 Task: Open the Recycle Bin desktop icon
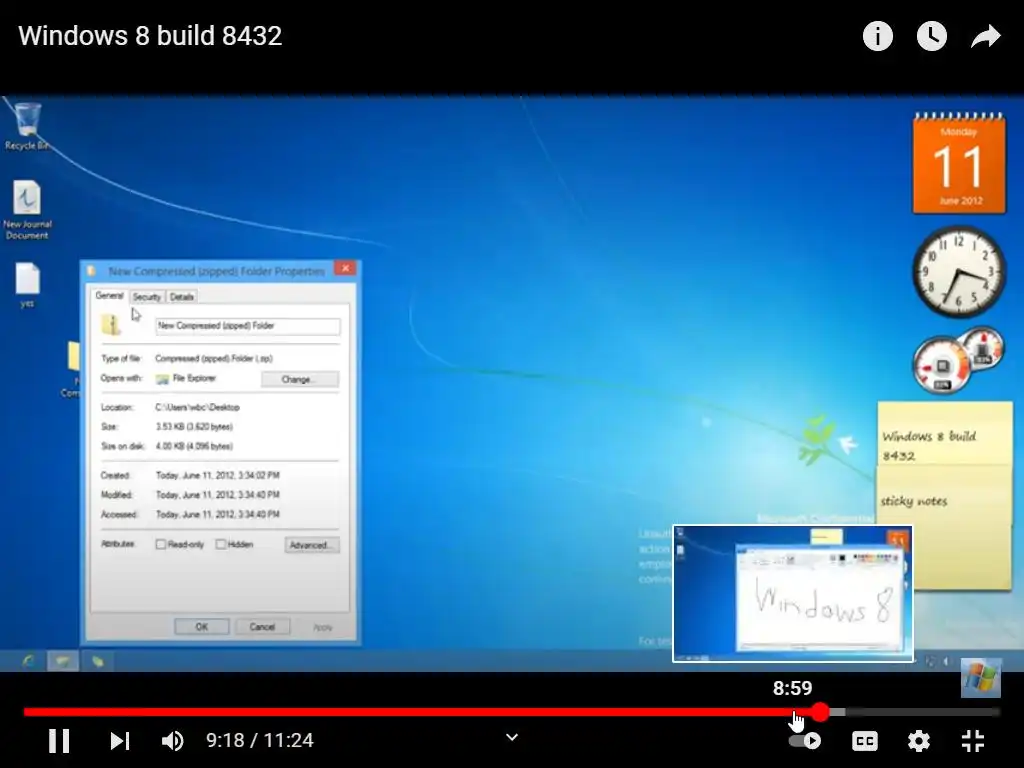tap(27, 127)
